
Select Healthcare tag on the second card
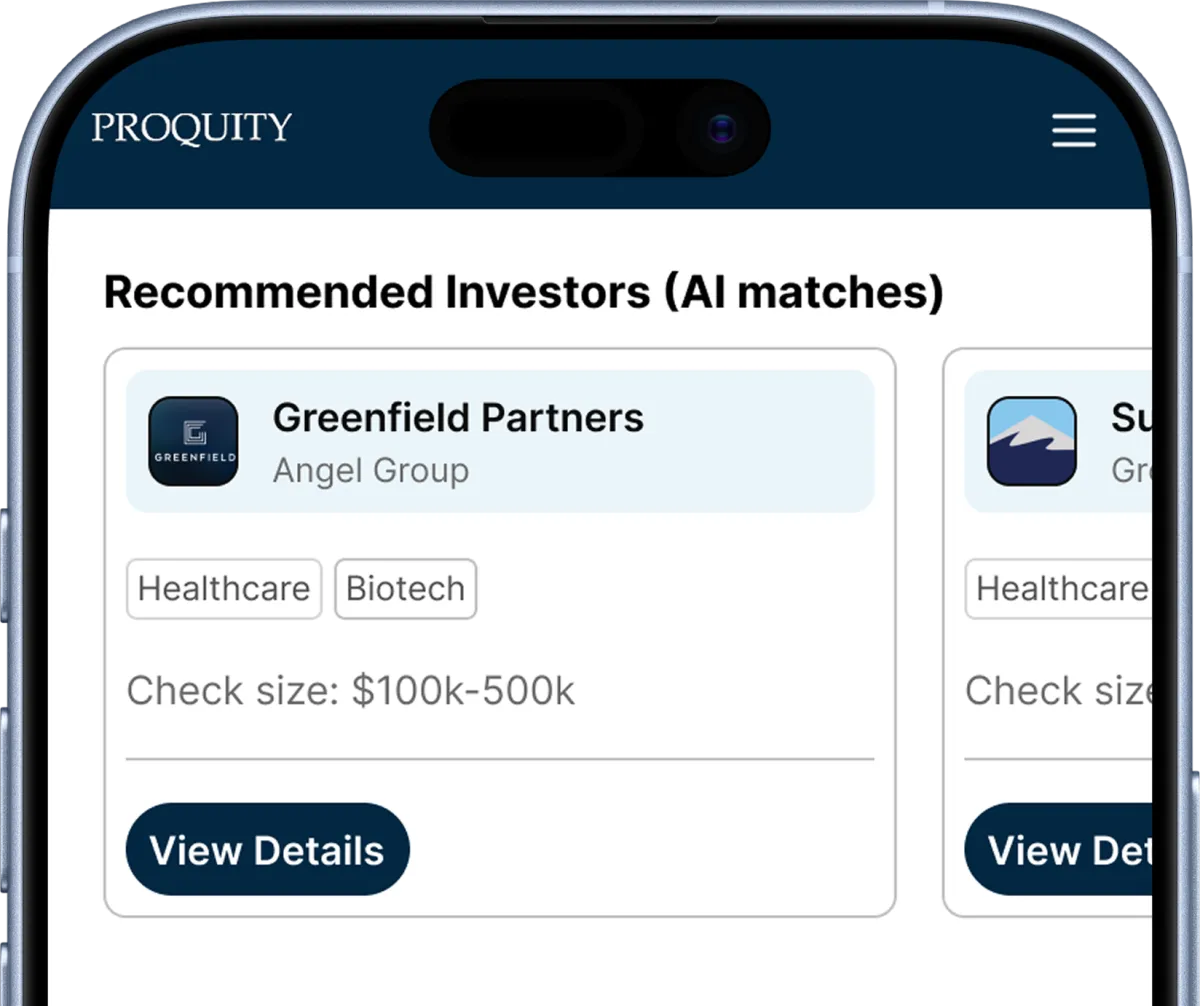(x=1060, y=589)
